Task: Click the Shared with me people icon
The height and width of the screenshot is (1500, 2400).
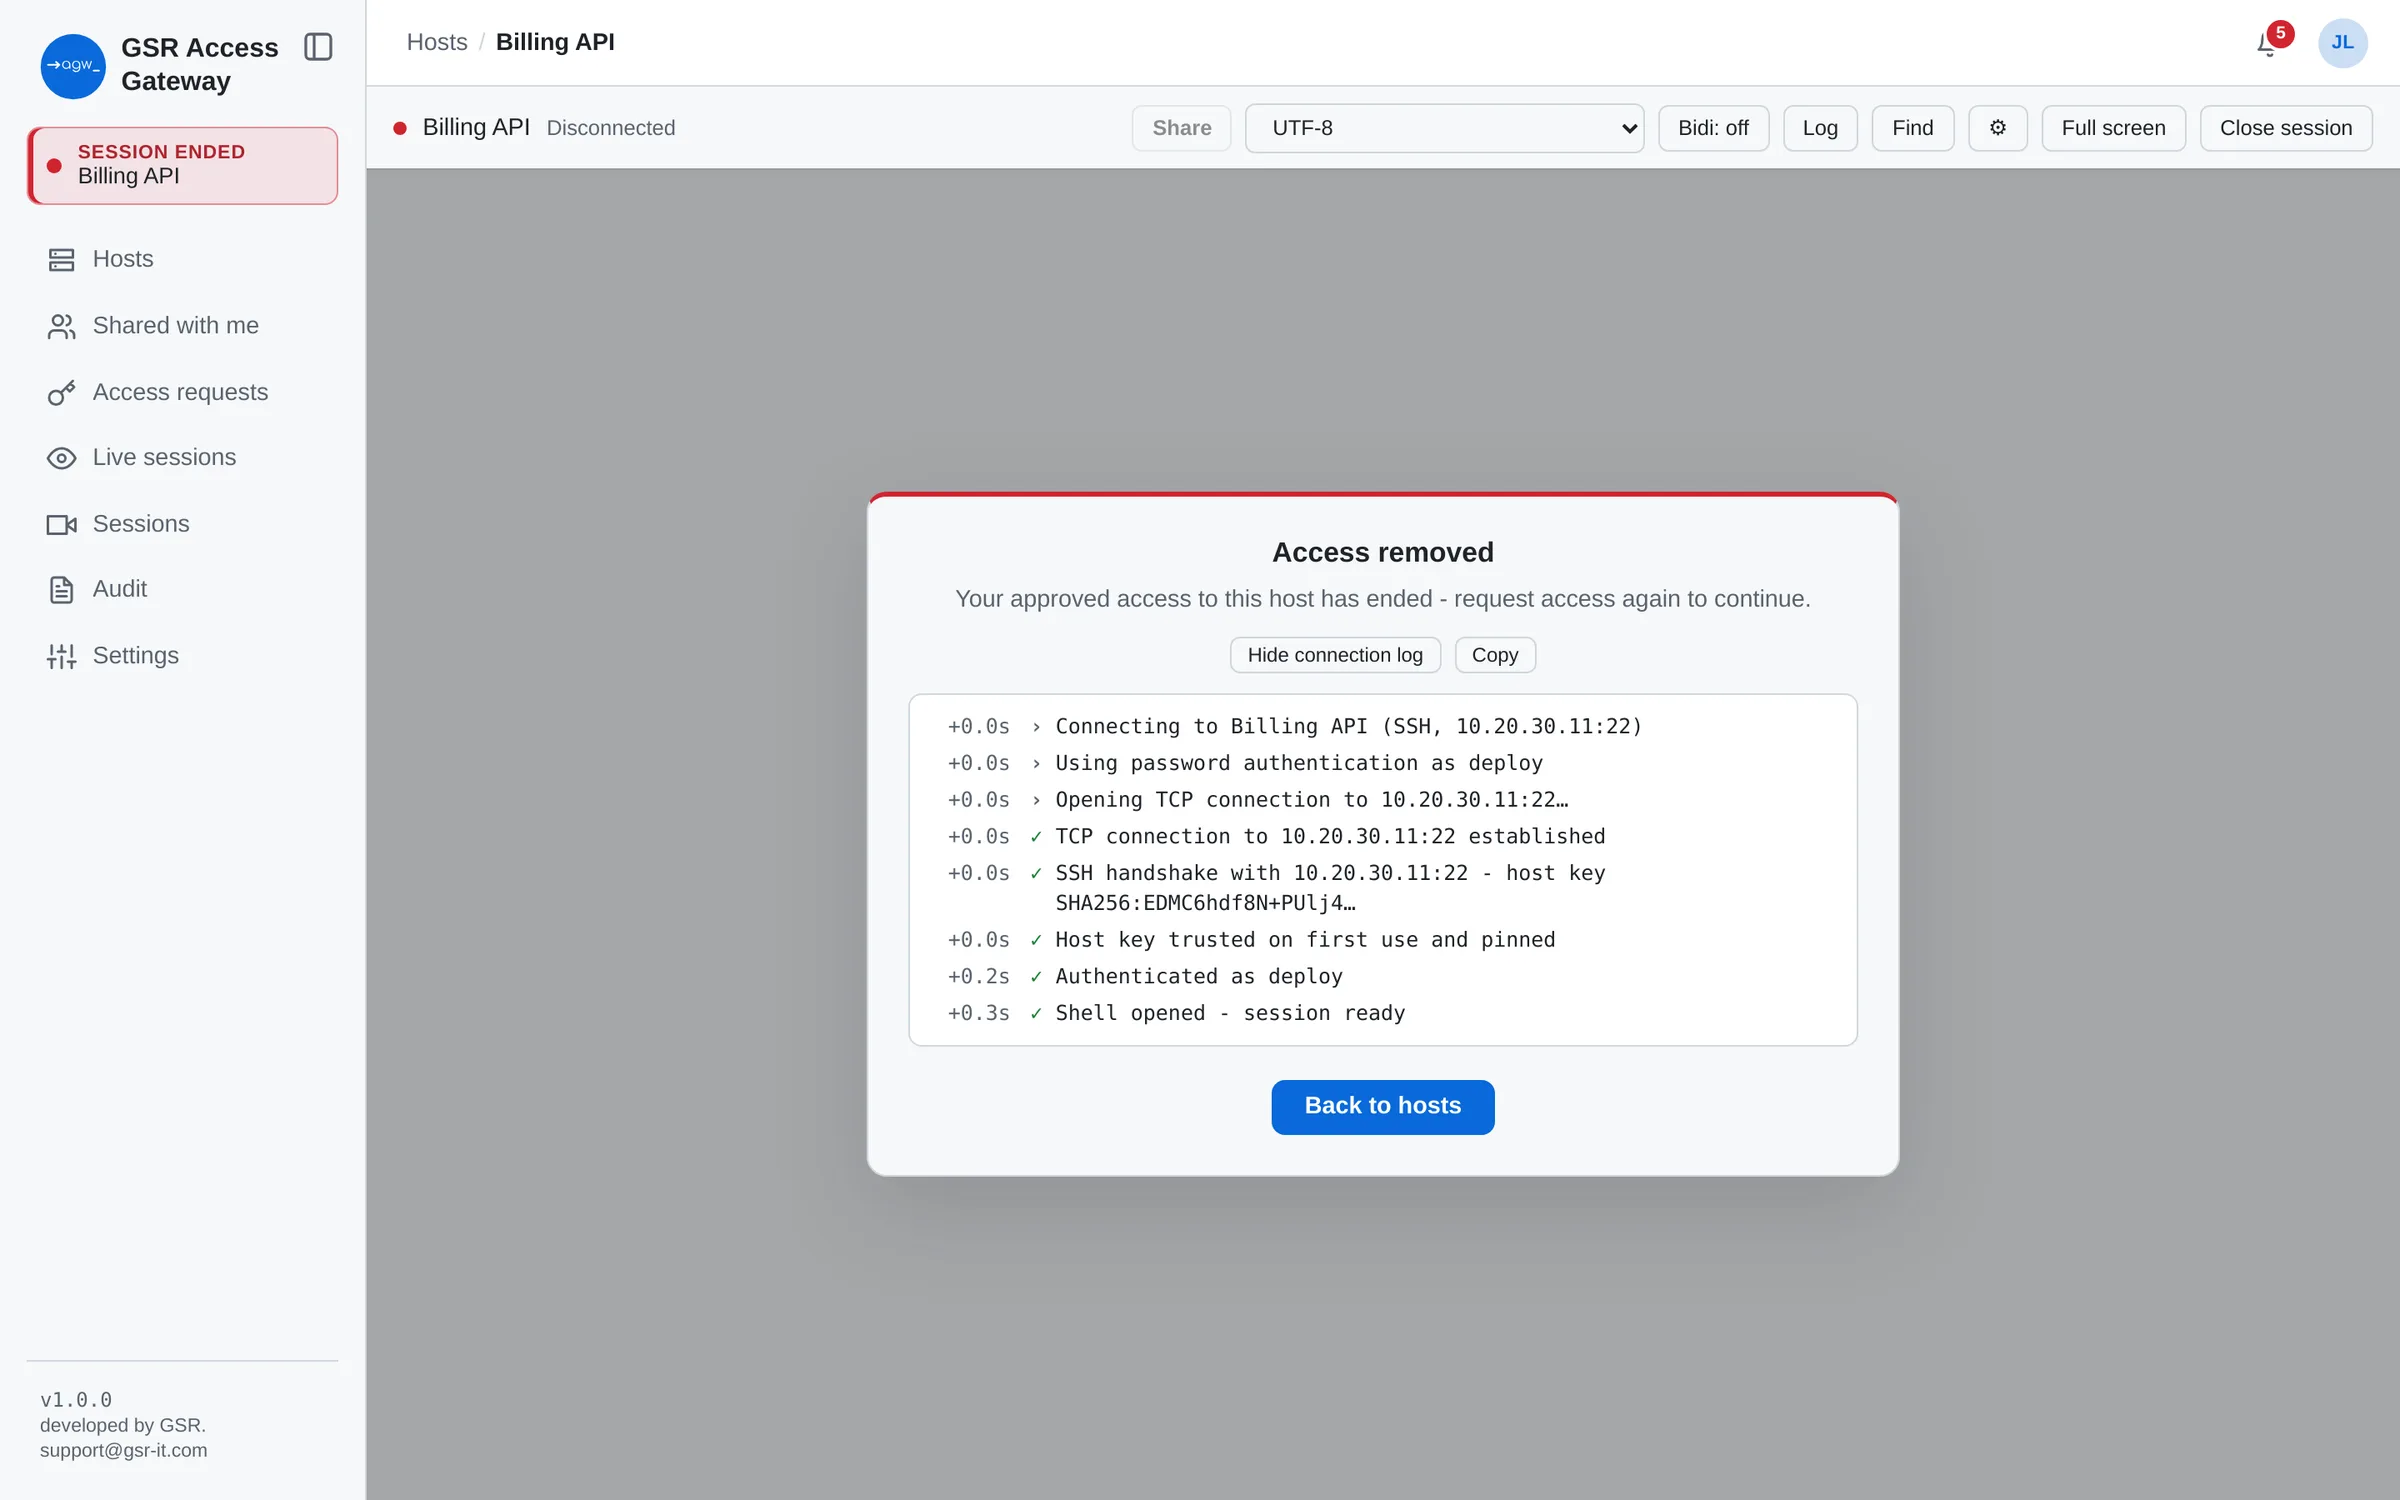Action: 61,326
